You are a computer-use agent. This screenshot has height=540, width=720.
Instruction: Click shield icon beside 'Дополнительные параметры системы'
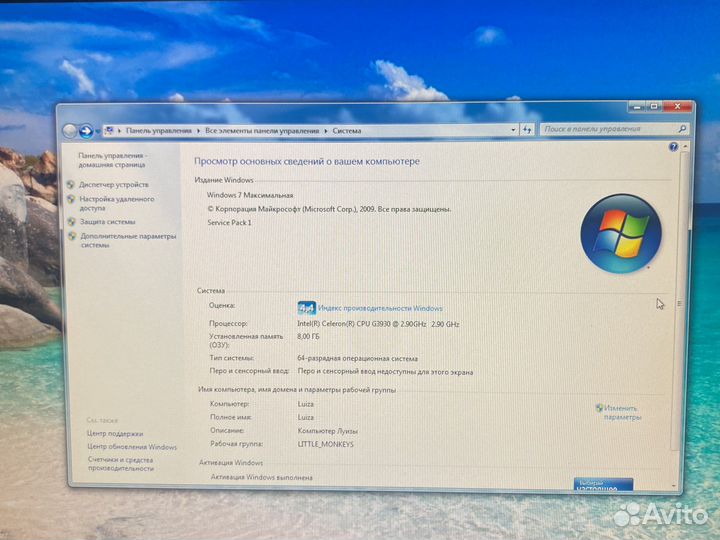tap(72, 236)
